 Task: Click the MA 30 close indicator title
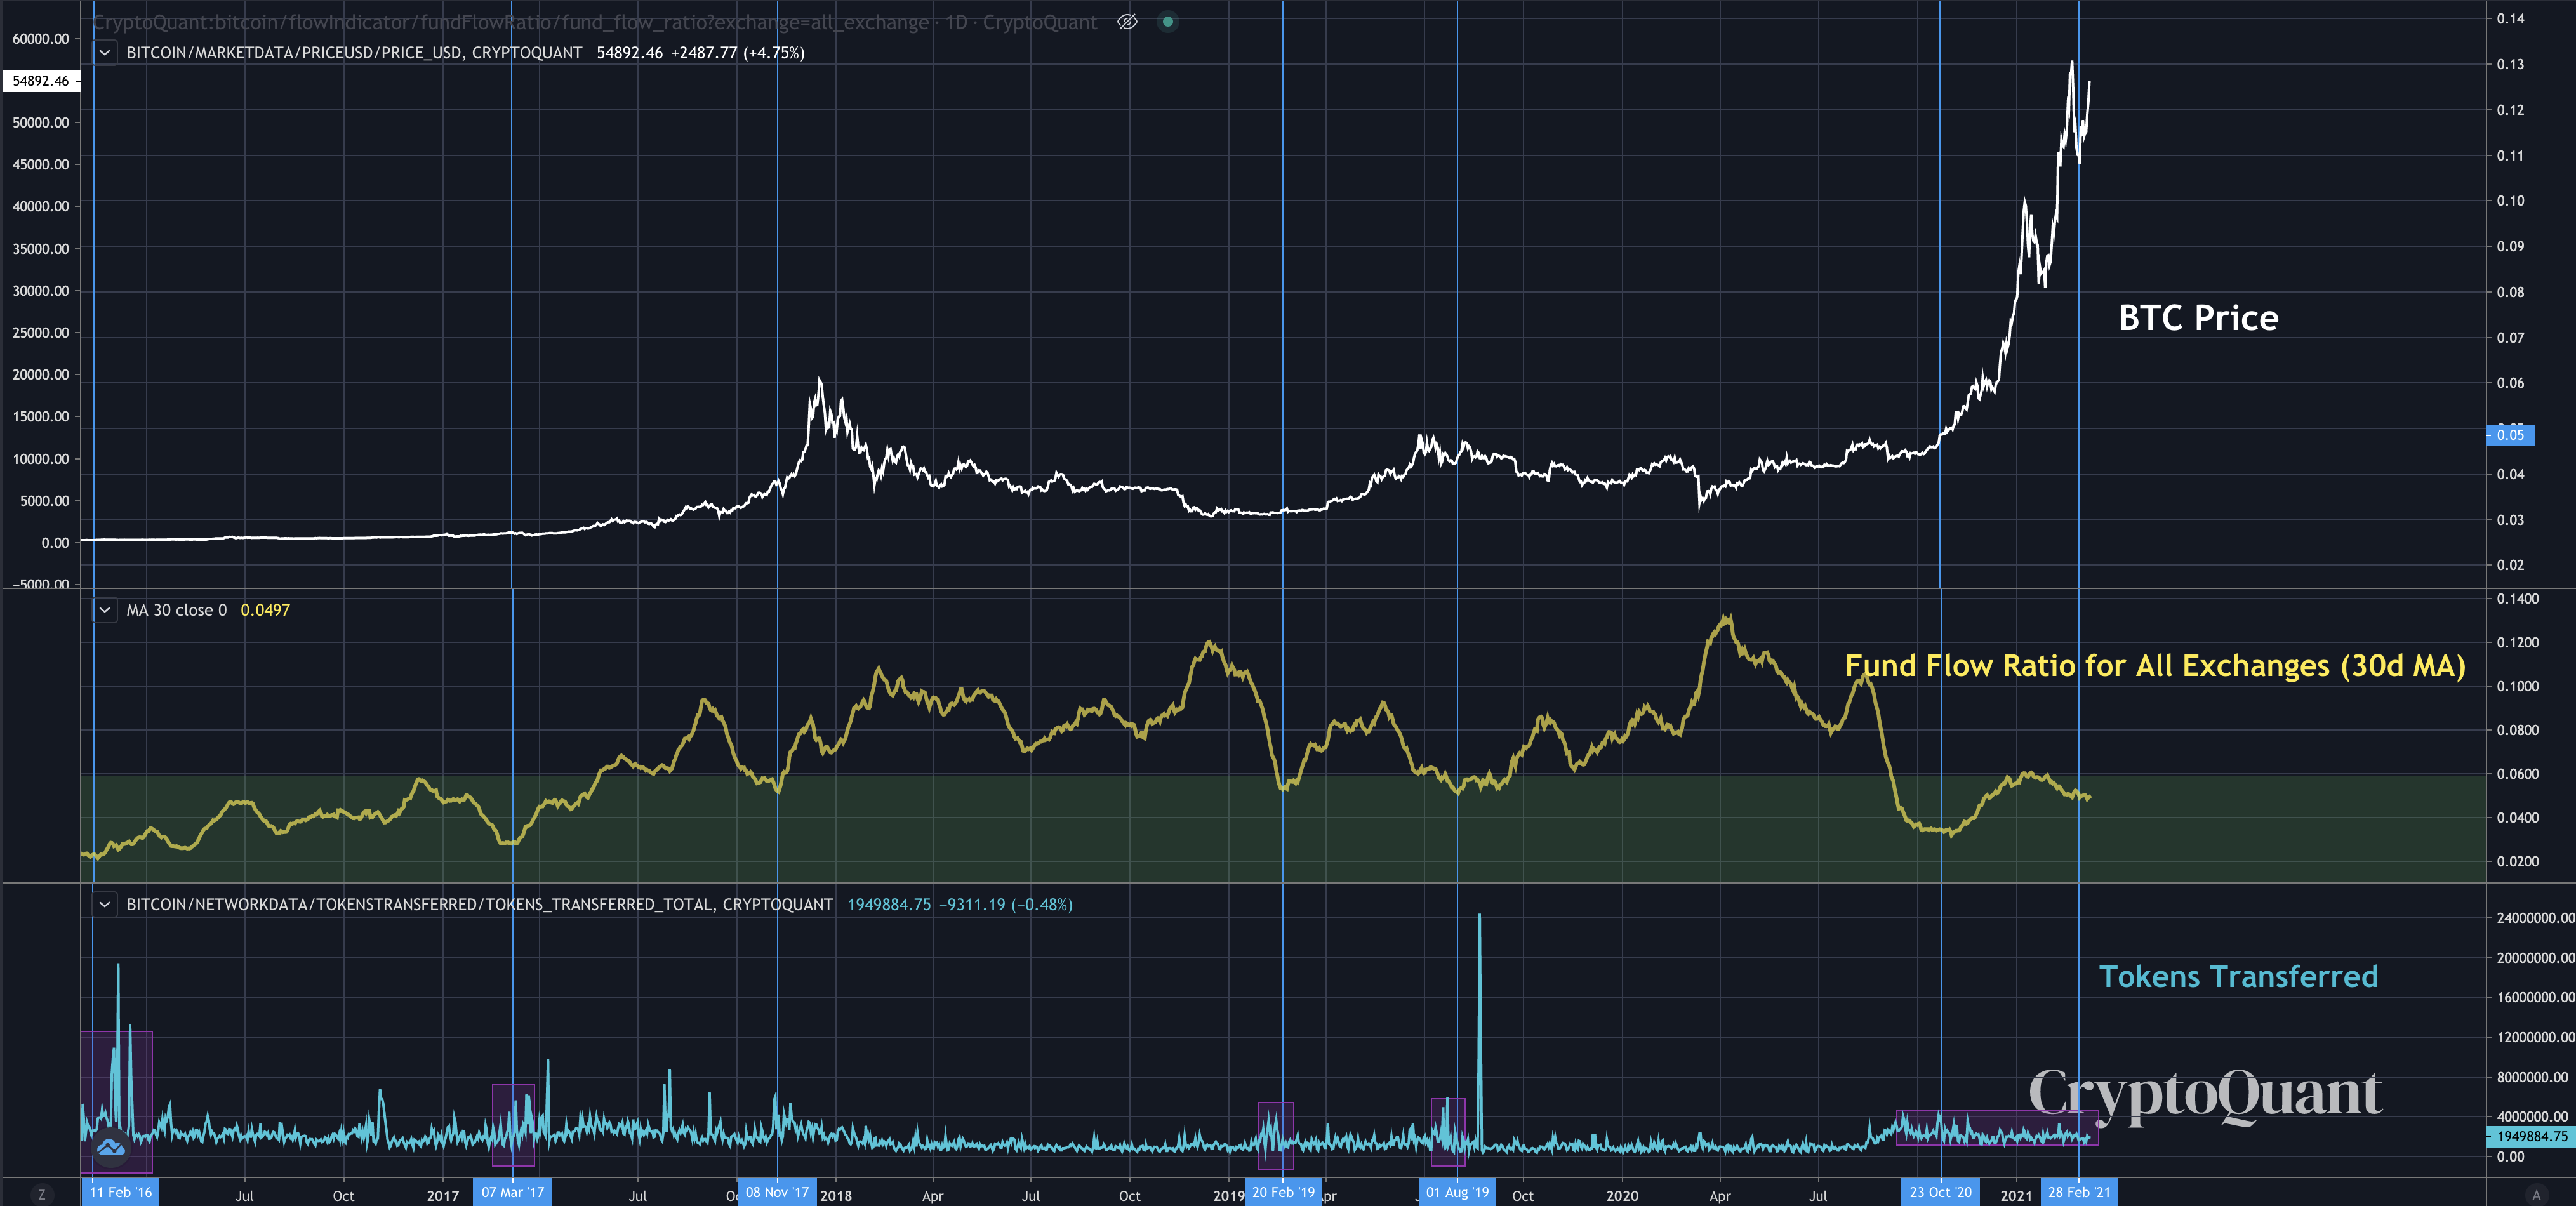(x=176, y=610)
